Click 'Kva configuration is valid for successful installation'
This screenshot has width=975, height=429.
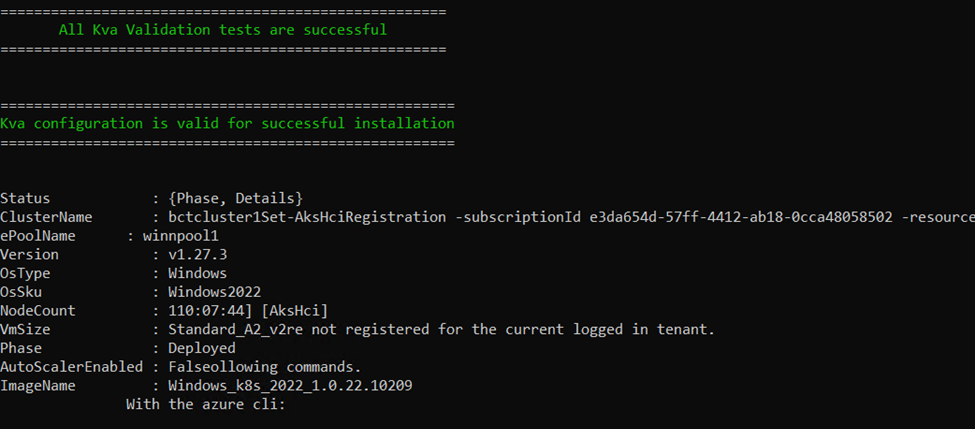click(228, 123)
